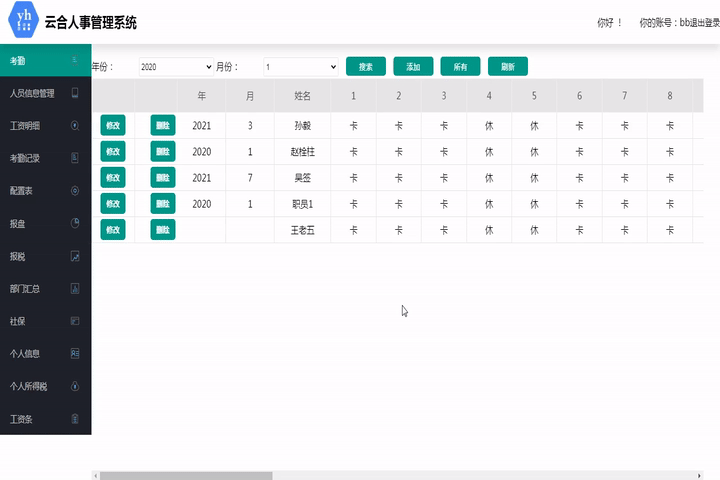
Task: Click the 工资明细 sidebar icon
Action: 75,126
